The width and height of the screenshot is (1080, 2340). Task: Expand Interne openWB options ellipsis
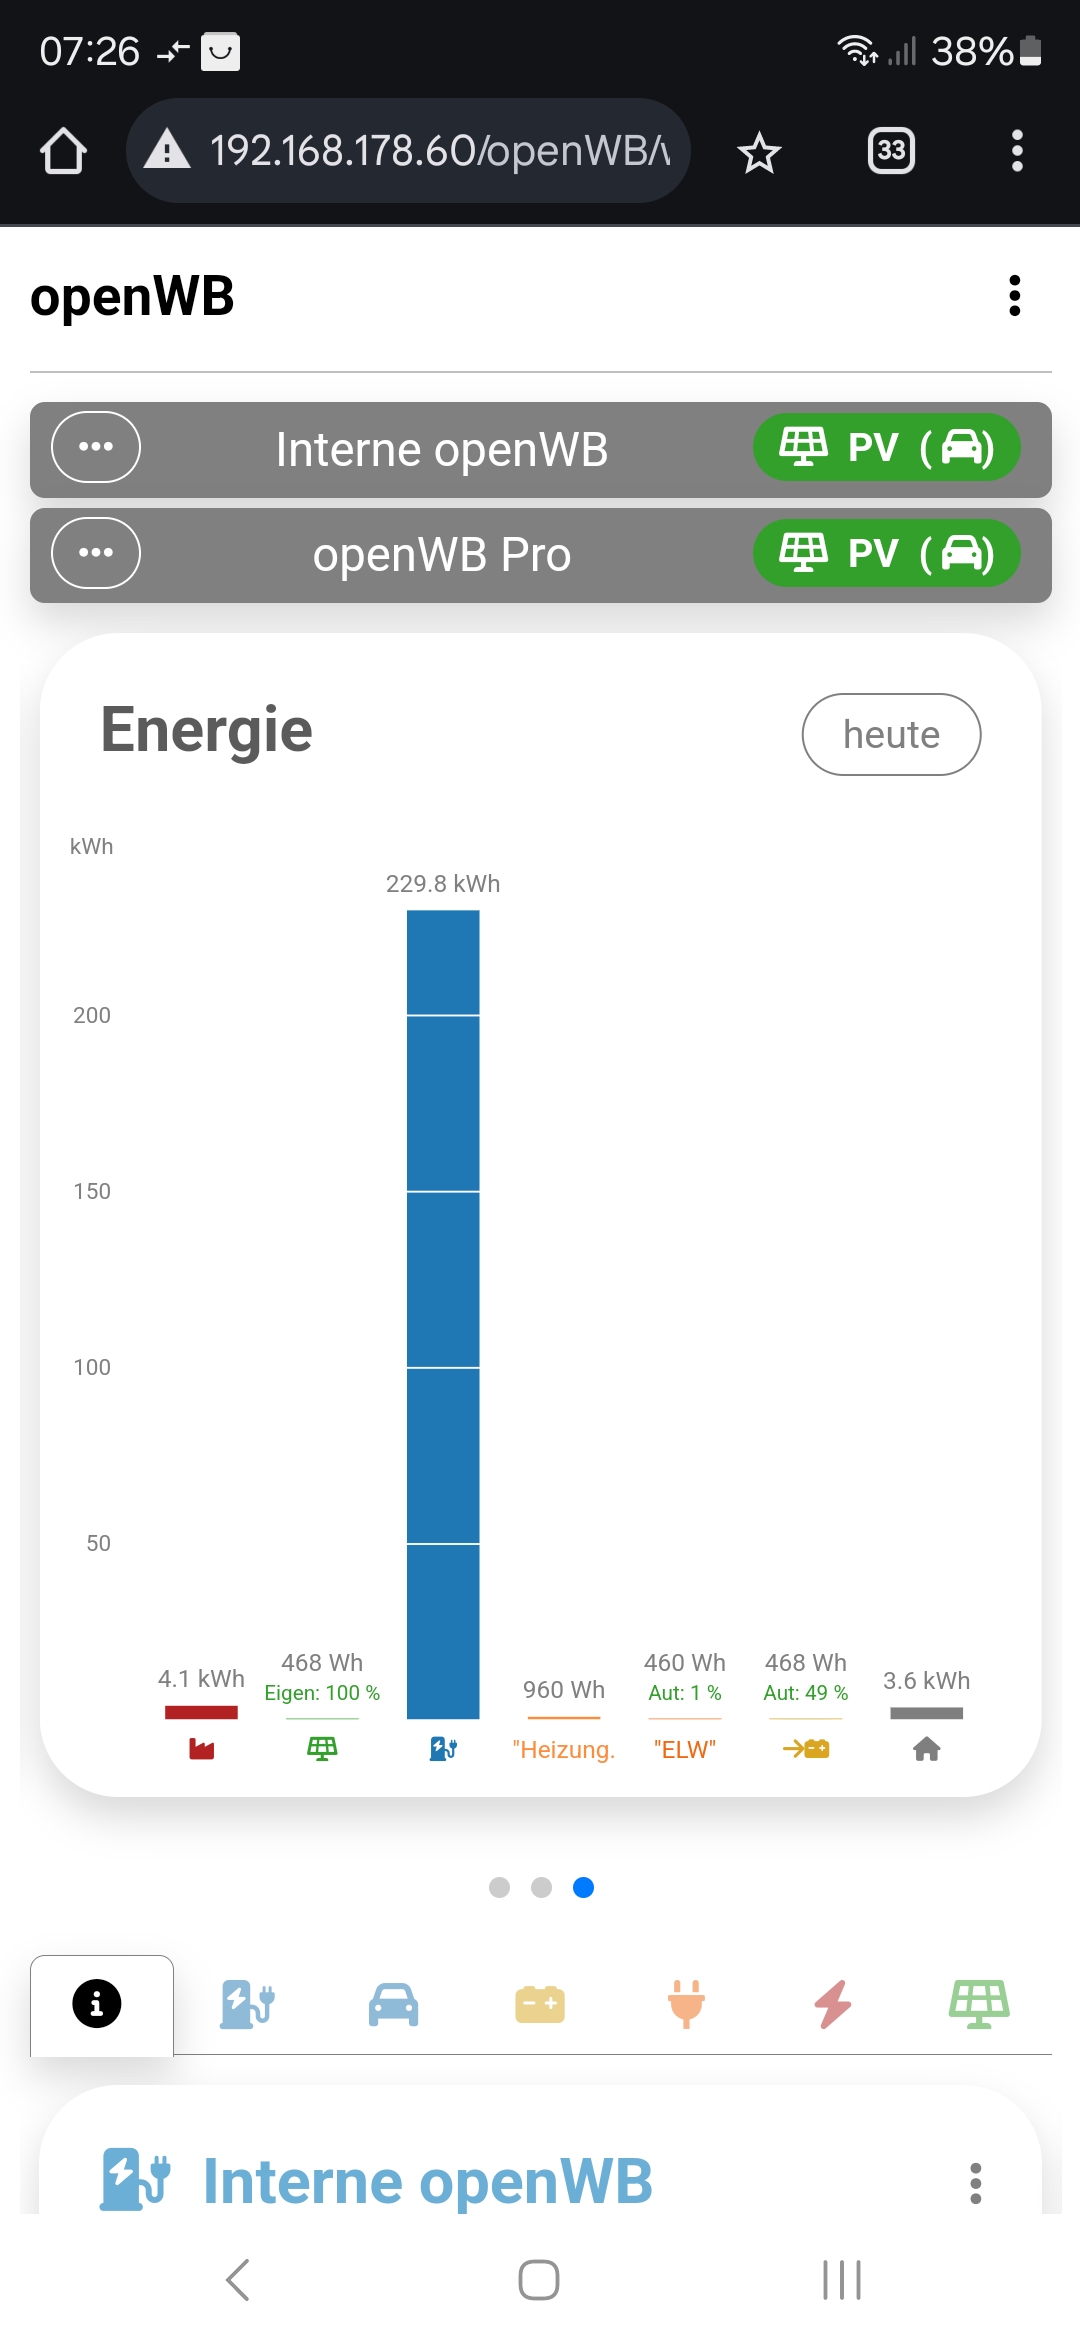(96, 447)
